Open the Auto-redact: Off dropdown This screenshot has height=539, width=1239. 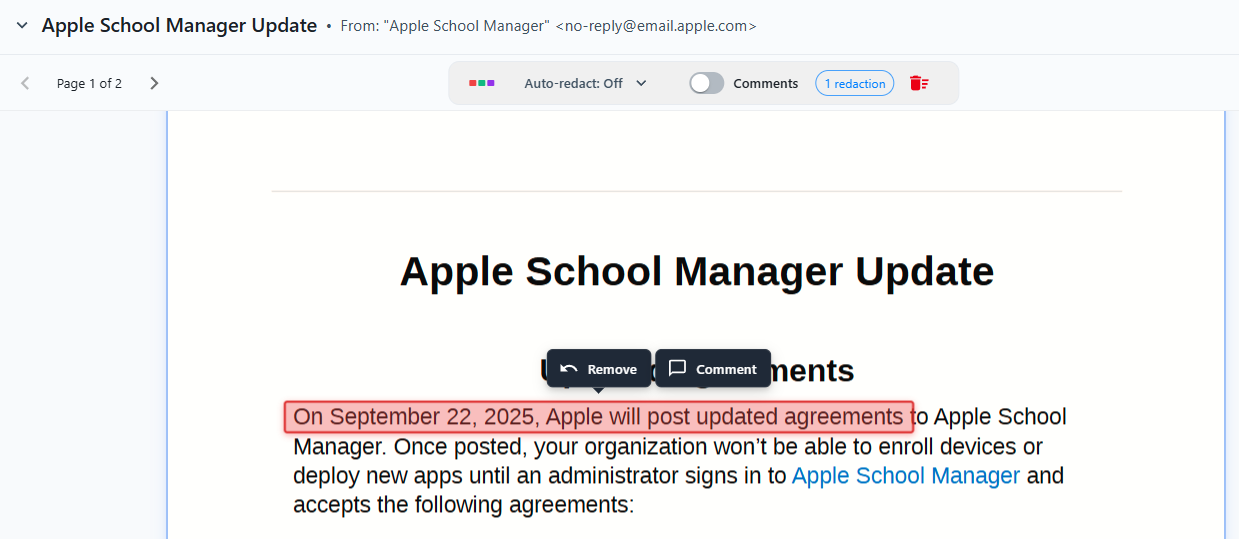(586, 83)
